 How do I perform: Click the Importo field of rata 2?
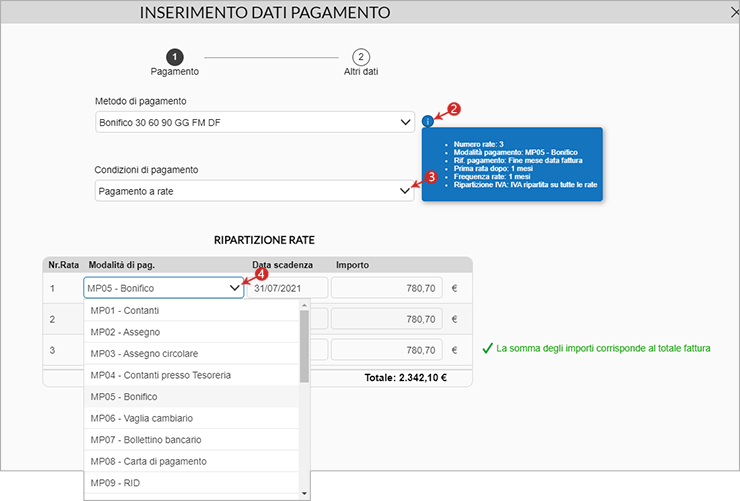387,319
